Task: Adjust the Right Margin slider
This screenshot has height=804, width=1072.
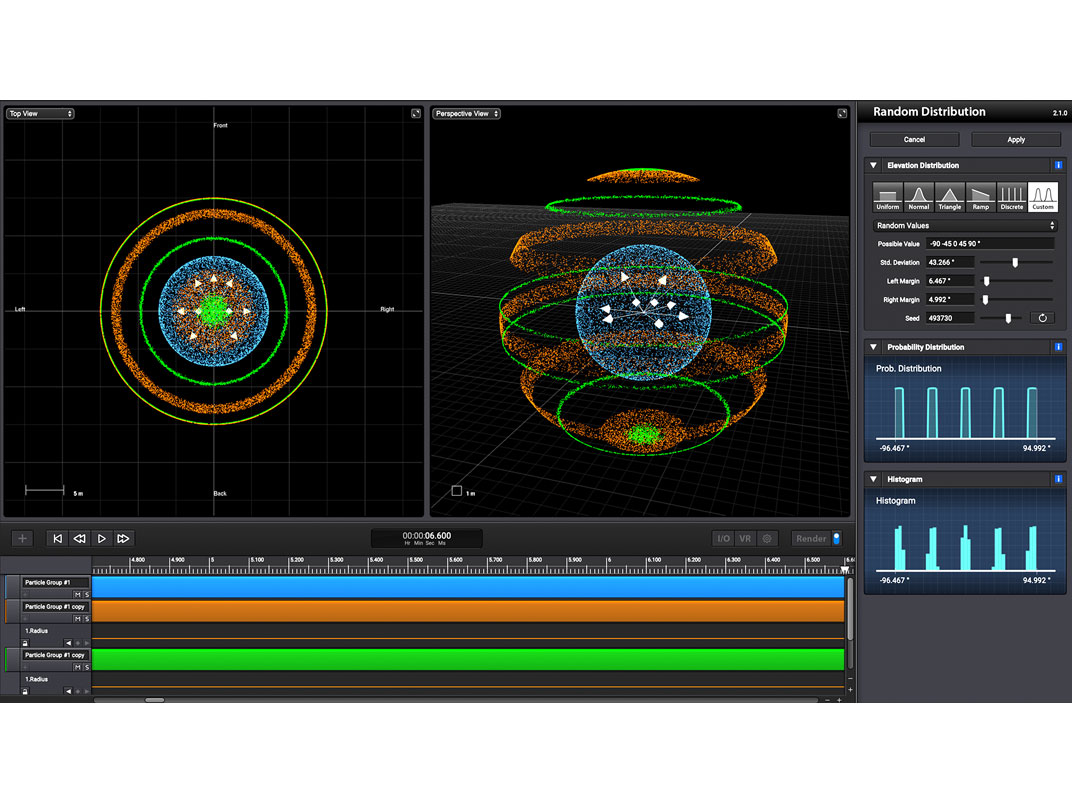Action: [985, 299]
